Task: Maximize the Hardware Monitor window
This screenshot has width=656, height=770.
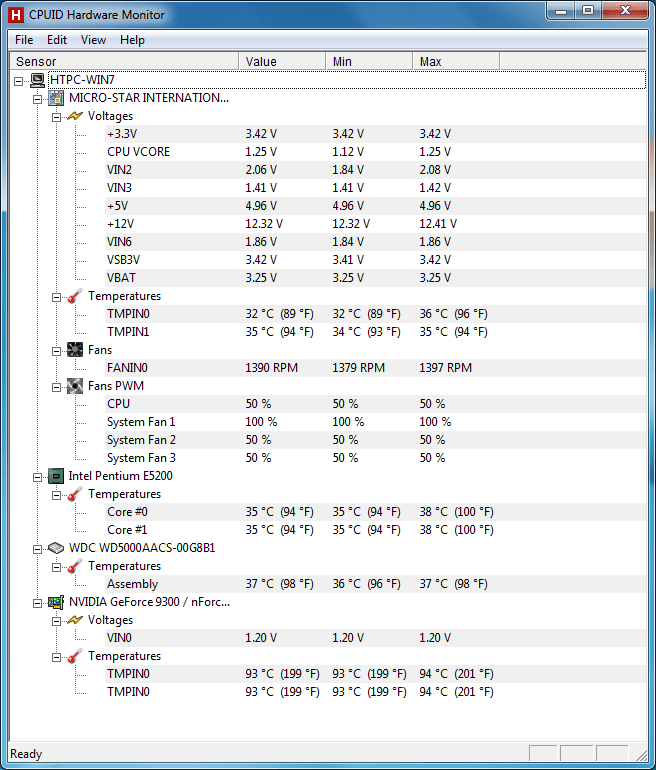Action: (588, 11)
